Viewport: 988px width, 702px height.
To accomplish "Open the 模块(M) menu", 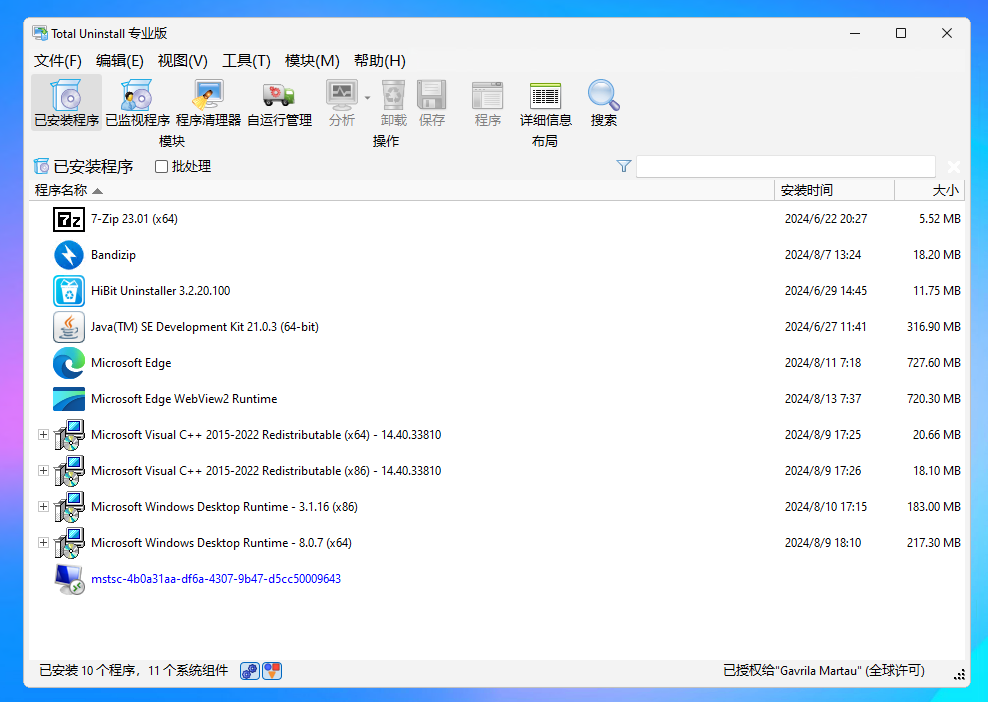I will 312,60.
